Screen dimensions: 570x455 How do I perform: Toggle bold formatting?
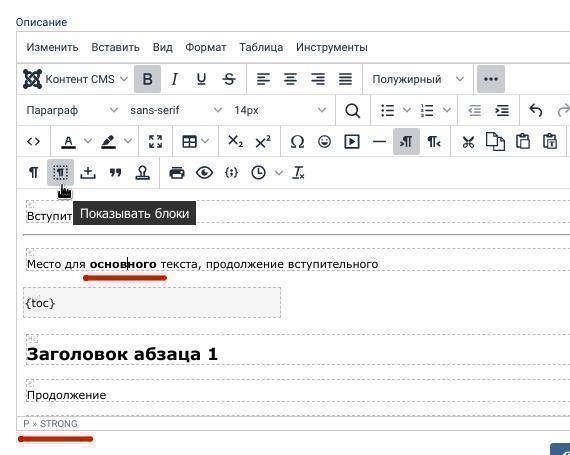pos(148,79)
